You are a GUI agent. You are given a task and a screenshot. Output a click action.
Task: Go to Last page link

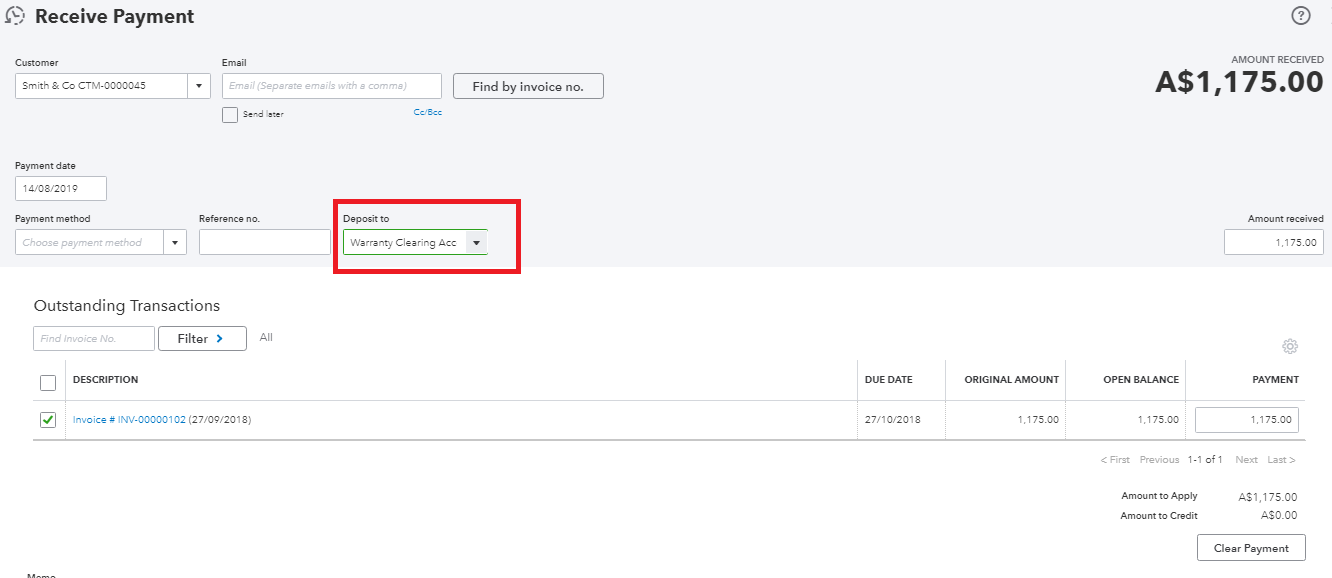(x=1281, y=460)
